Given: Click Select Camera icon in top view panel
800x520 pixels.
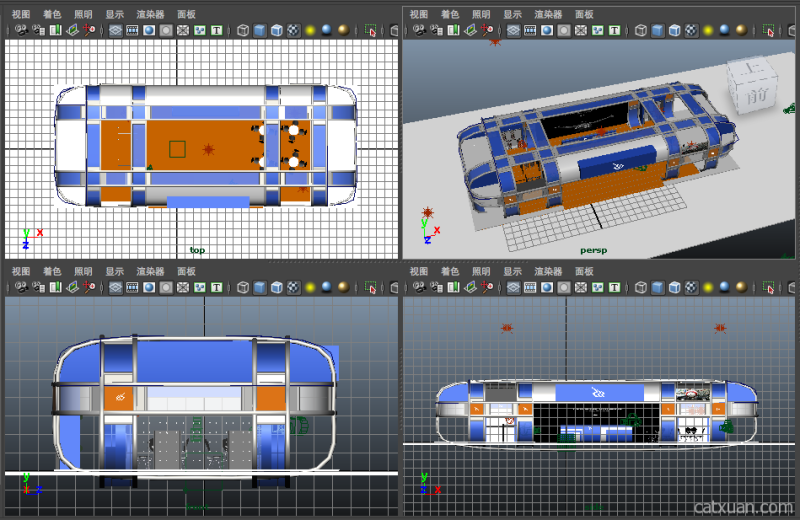Looking at the screenshot, I should (x=22, y=30).
